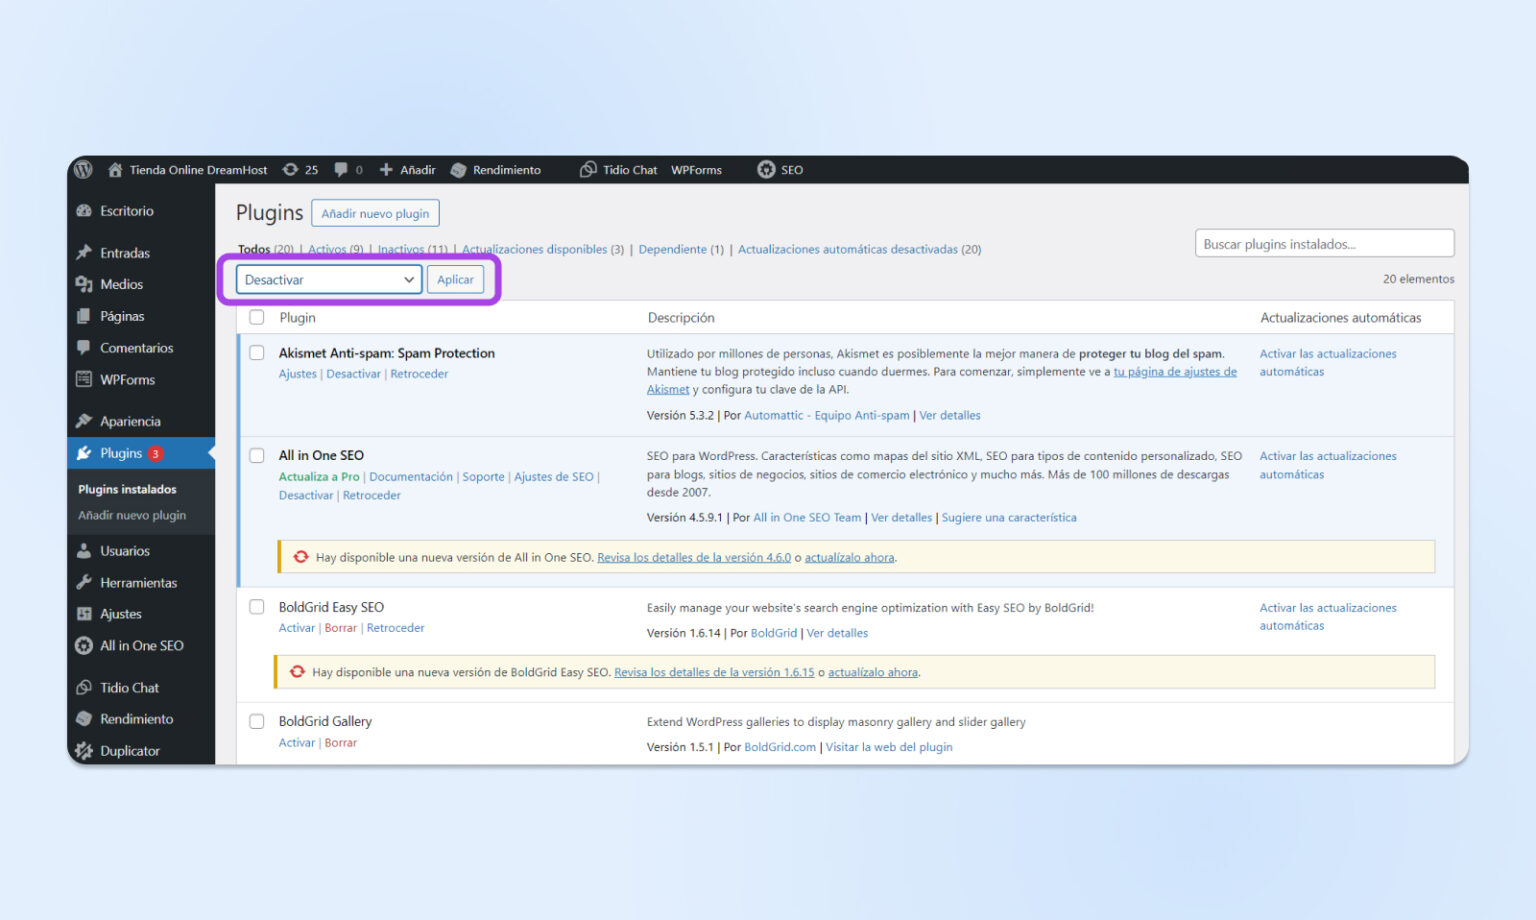
Task: Click the Buscar plugins instalados search field
Action: click(x=1324, y=243)
